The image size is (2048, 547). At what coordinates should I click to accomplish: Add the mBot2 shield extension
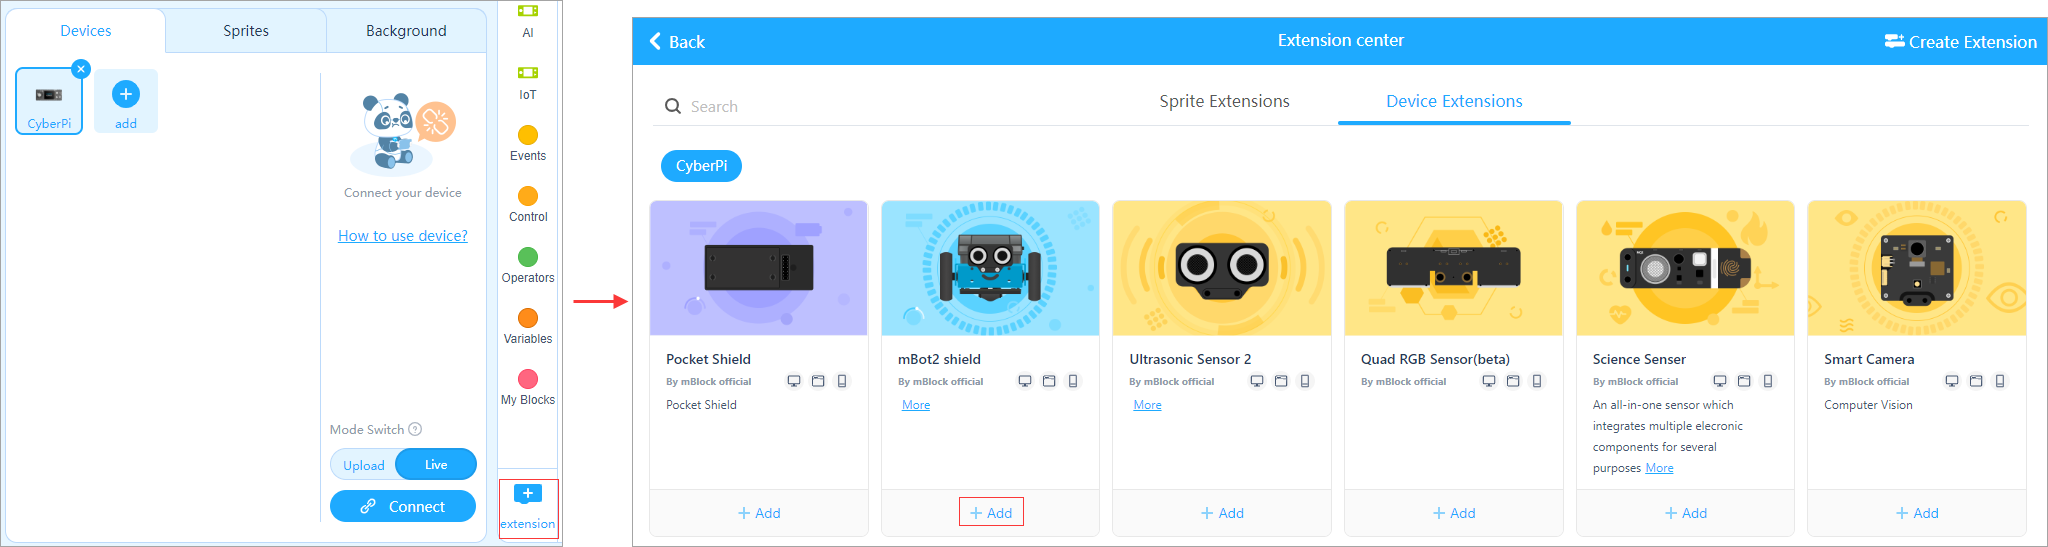(991, 512)
